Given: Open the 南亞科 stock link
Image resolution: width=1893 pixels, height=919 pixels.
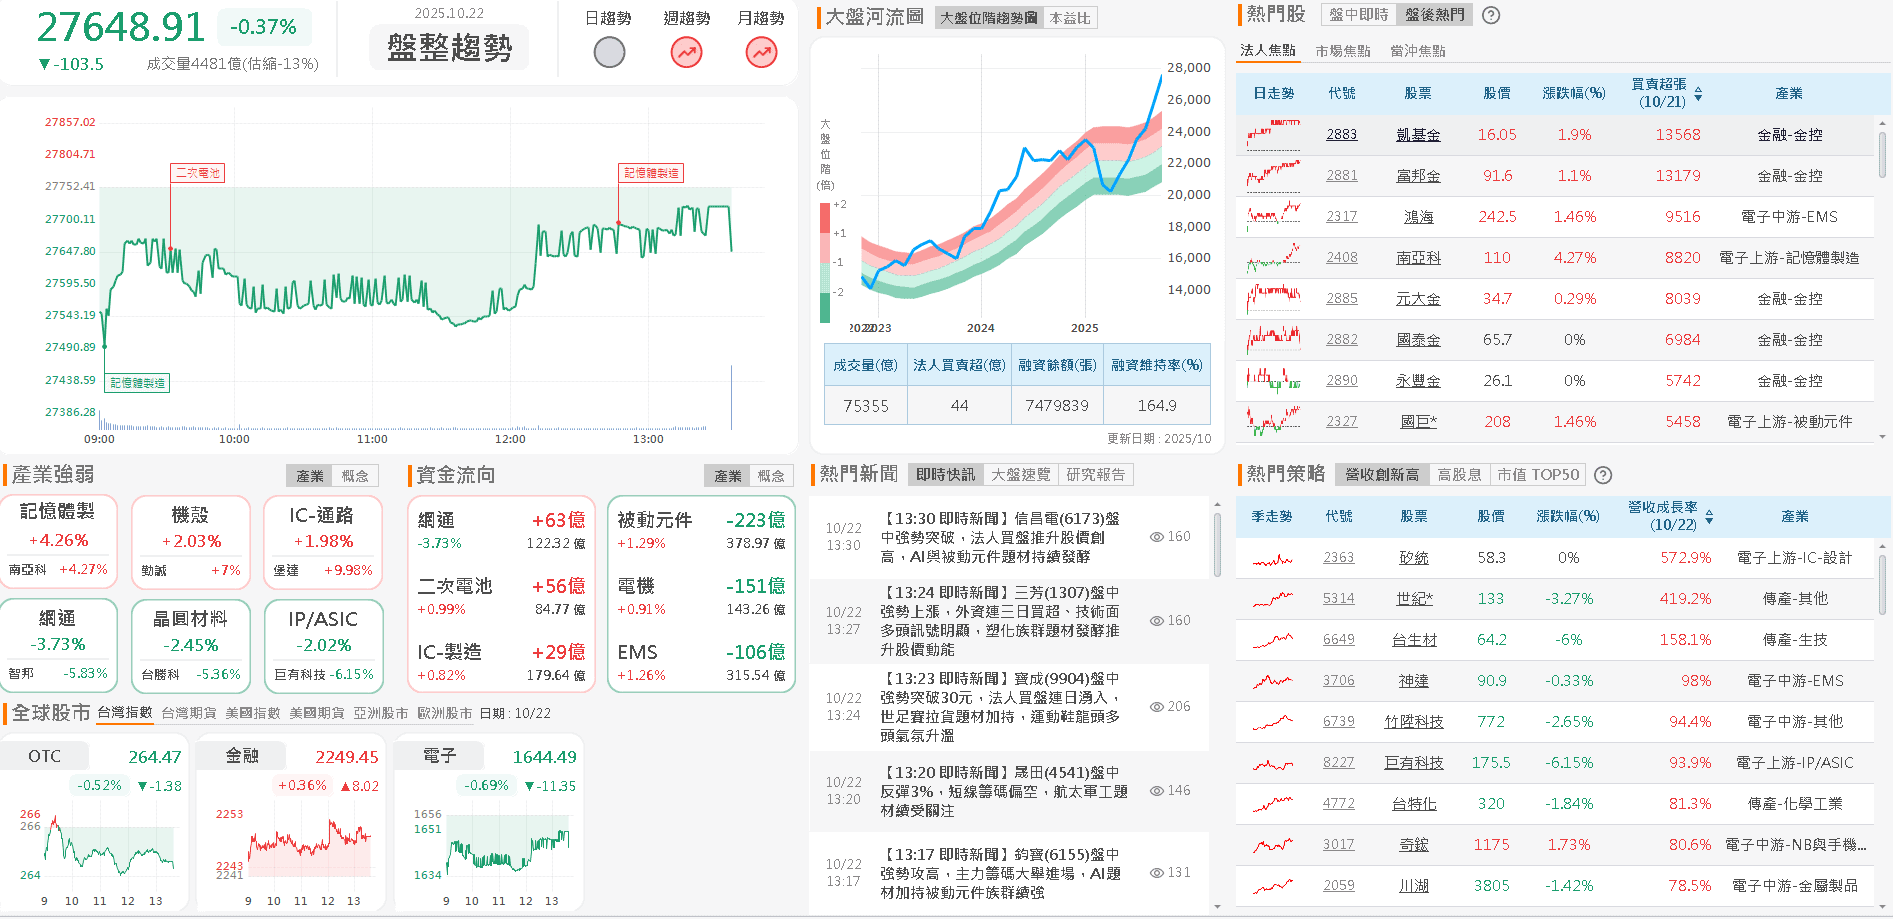Looking at the screenshot, I should coord(1418,257).
